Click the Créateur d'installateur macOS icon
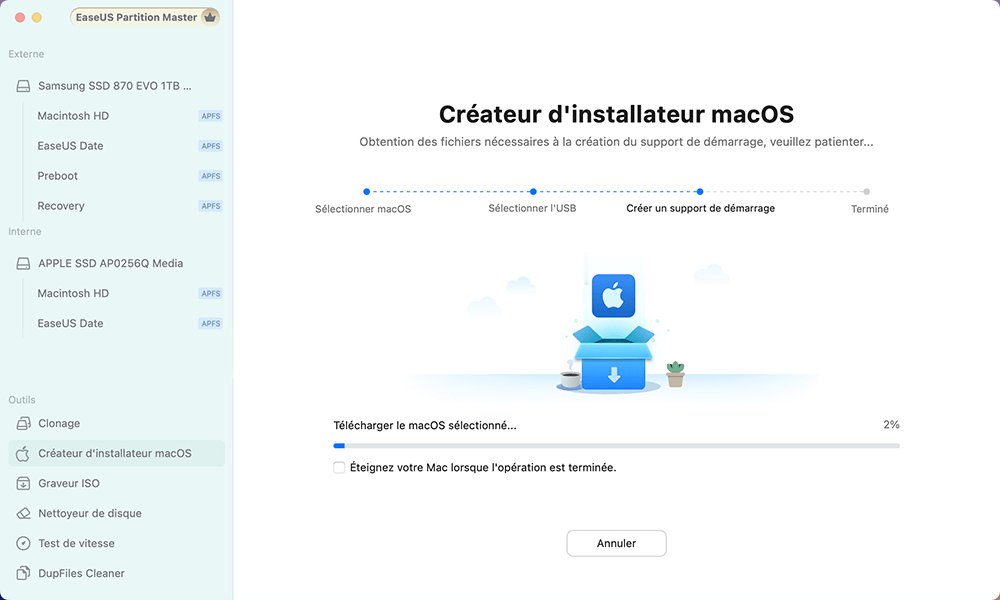1000x600 pixels. click(x=20, y=453)
